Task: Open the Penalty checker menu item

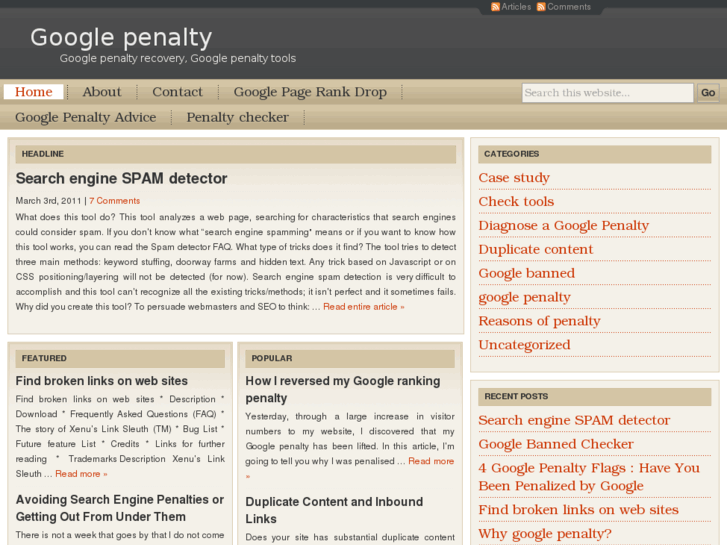Action: [237, 117]
